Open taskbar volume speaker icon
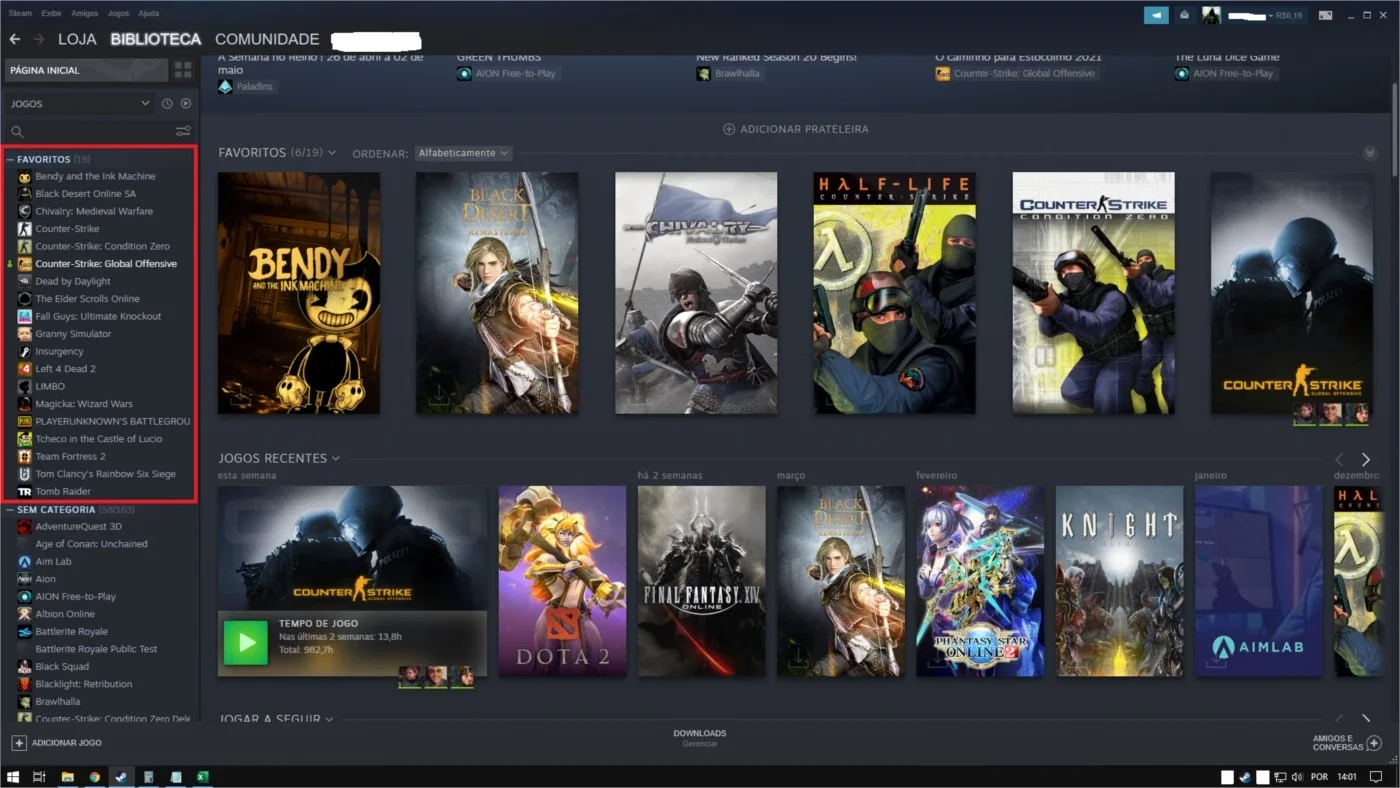The width and height of the screenshot is (1400, 788). pos(1297,777)
